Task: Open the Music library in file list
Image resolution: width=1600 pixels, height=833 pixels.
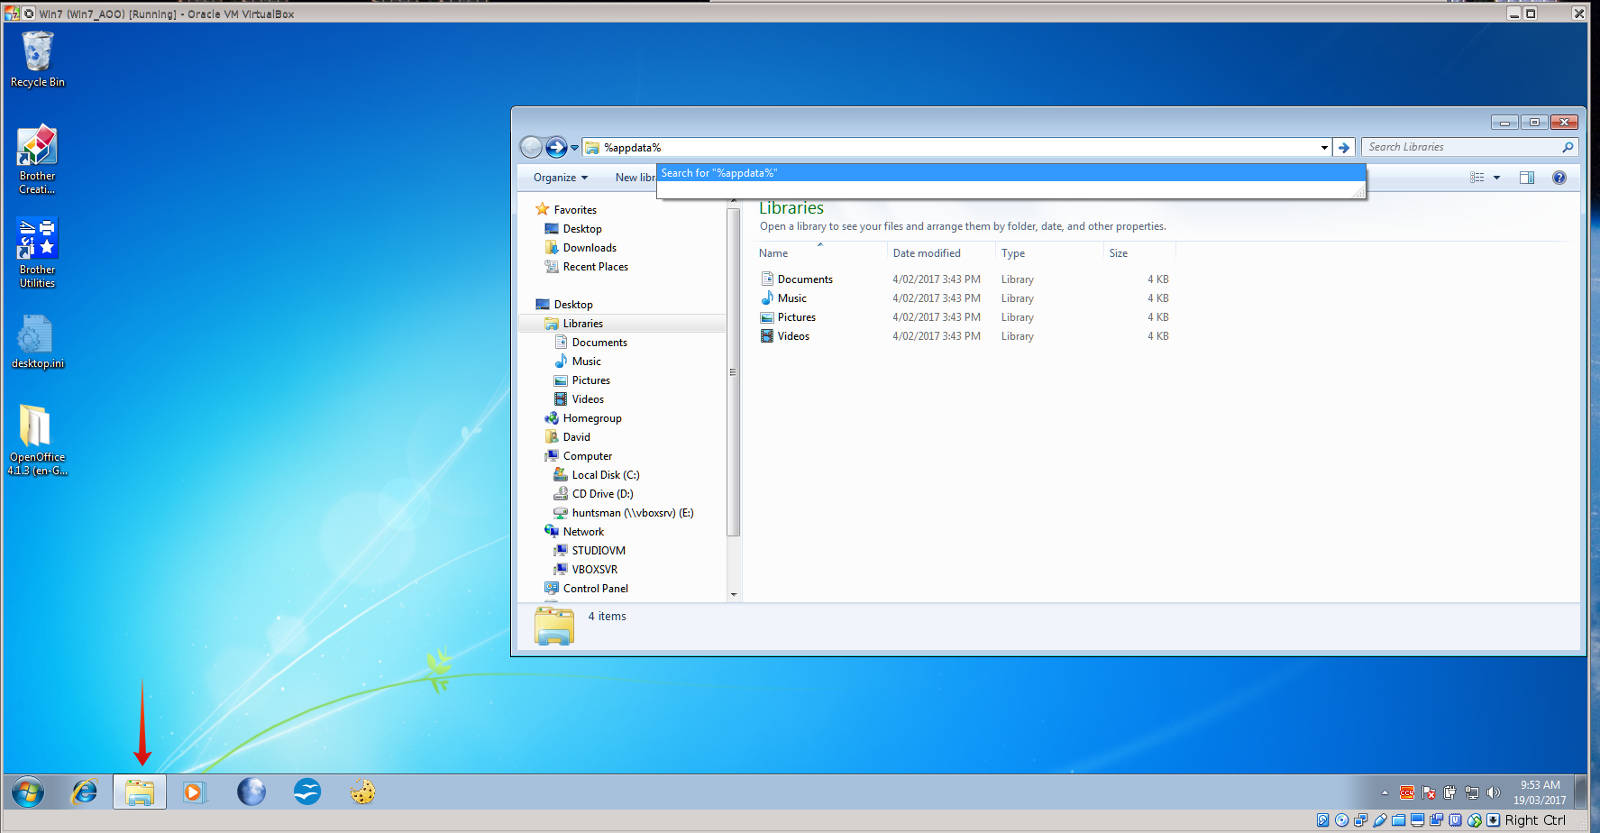Action: pyautogui.click(x=792, y=298)
